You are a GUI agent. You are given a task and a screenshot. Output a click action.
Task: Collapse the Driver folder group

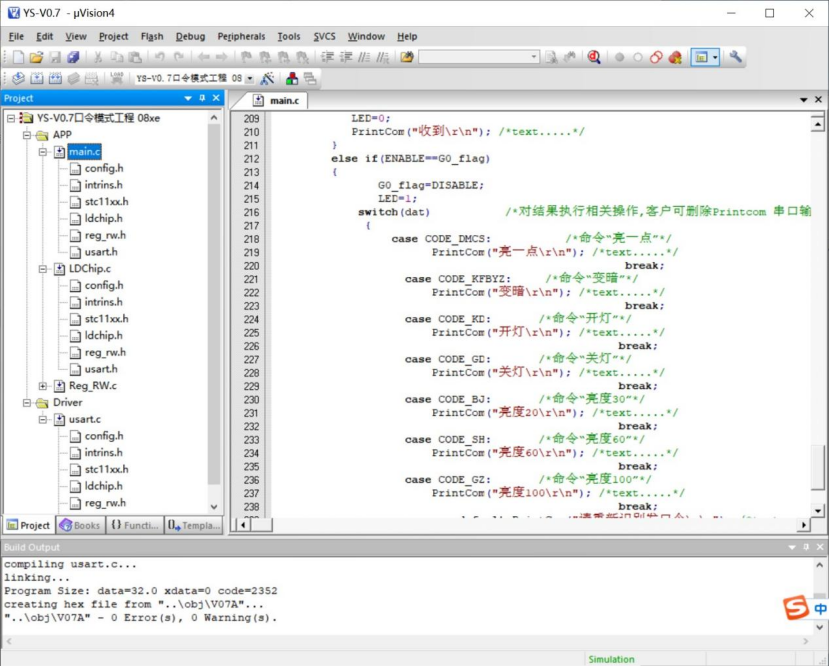[x=26, y=403]
